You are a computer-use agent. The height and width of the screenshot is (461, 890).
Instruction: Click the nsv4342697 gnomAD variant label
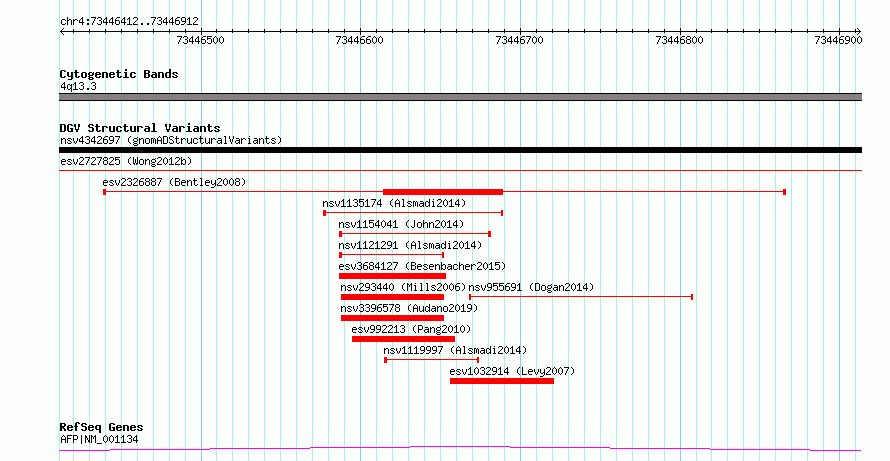point(171,140)
